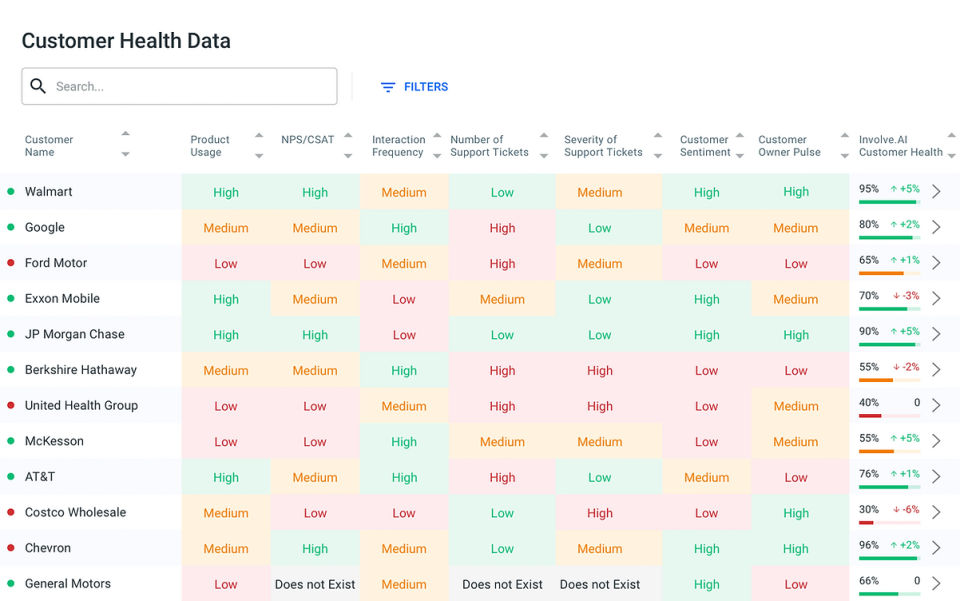Sort Interaction Frequency column descending arrow
This screenshot has height=601, width=960.
437,155
